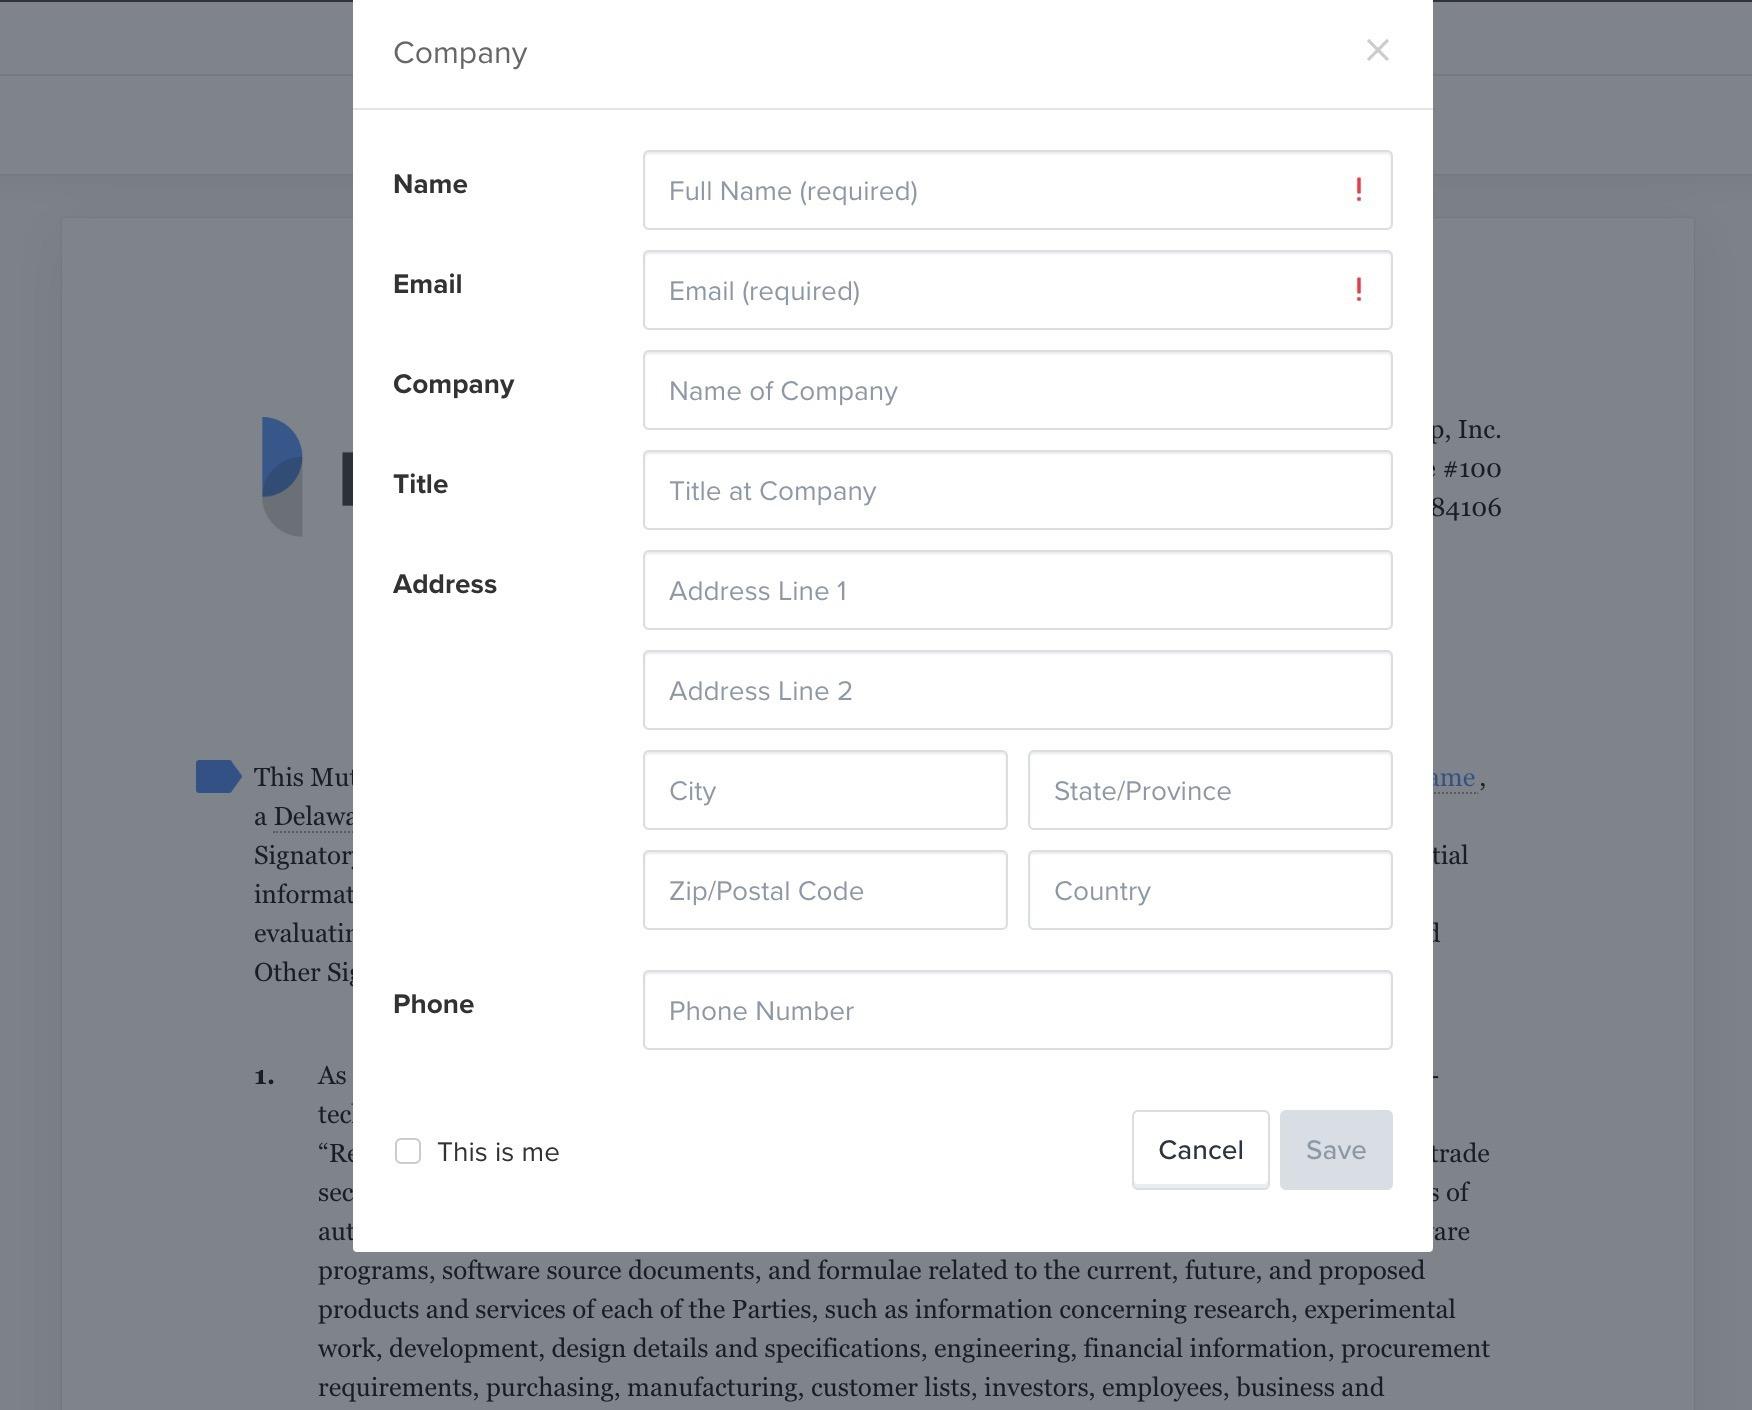Viewport: 1752px width, 1410px height.
Task: Focus the Full Name input field
Action: [1017, 190]
